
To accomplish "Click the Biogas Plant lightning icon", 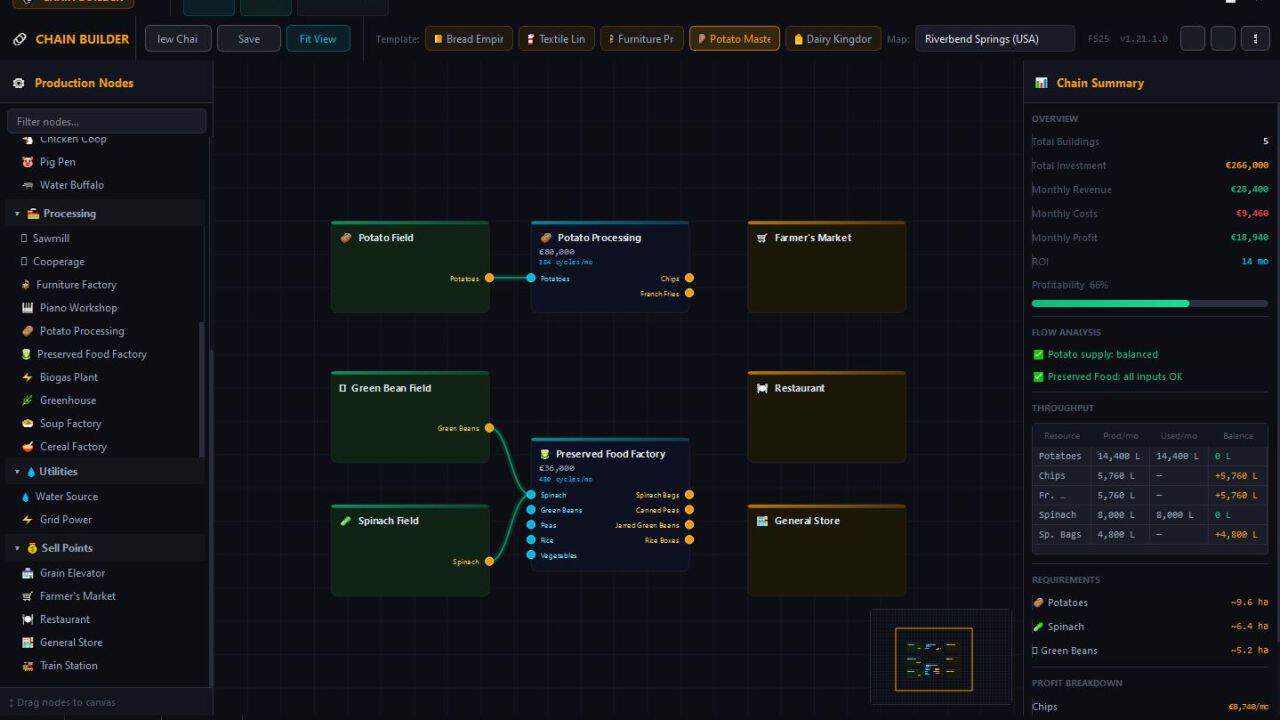I will tap(27, 377).
